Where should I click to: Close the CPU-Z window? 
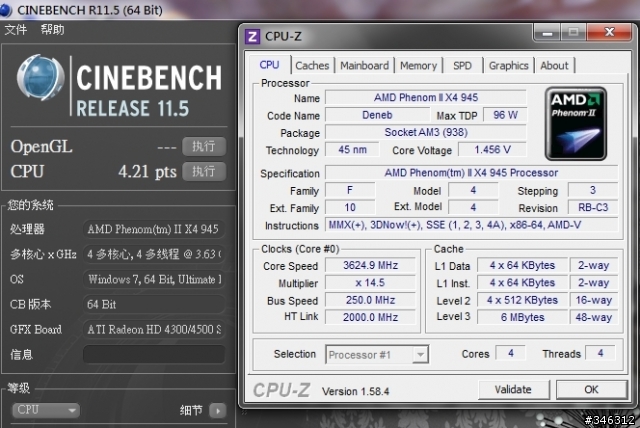609,32
